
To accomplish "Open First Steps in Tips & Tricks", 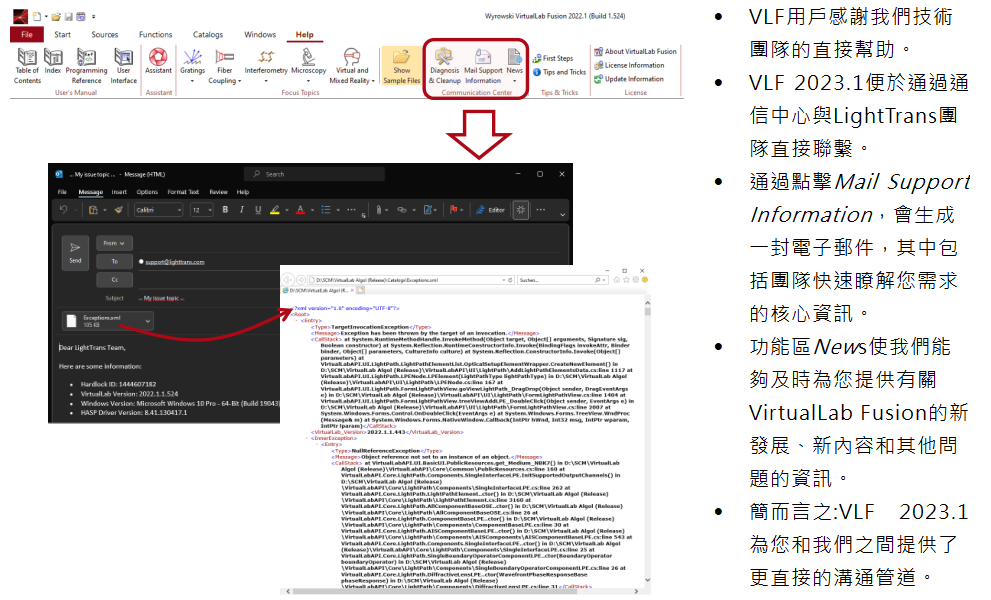I will click(553, 58).
